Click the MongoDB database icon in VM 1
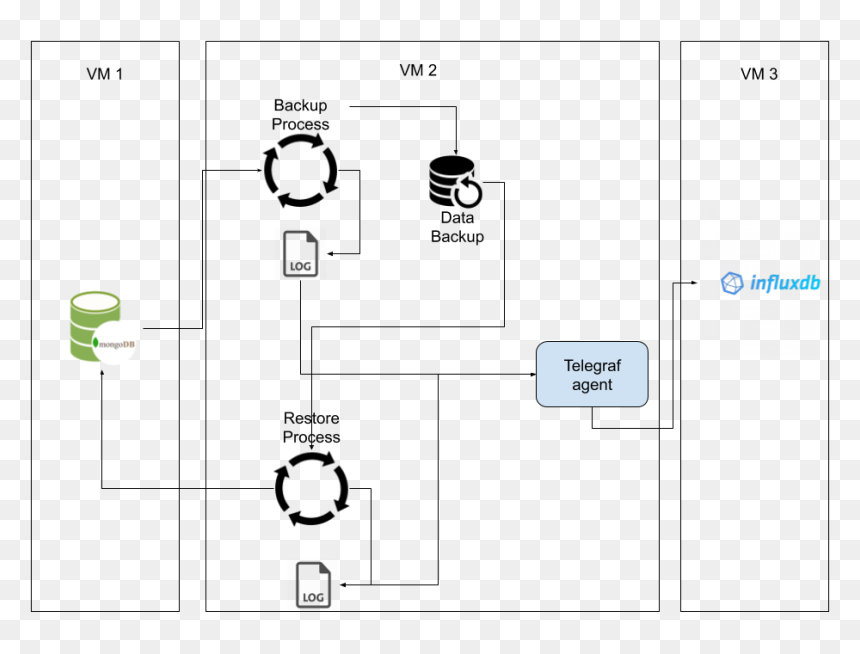The width and height of the screenshot is (860, 654). click(x=103, y=327)
